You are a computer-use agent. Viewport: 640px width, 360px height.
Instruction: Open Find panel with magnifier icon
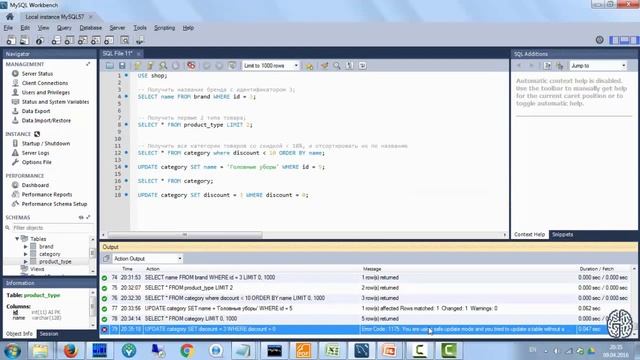pyautogui.click(x=337, y=65)
